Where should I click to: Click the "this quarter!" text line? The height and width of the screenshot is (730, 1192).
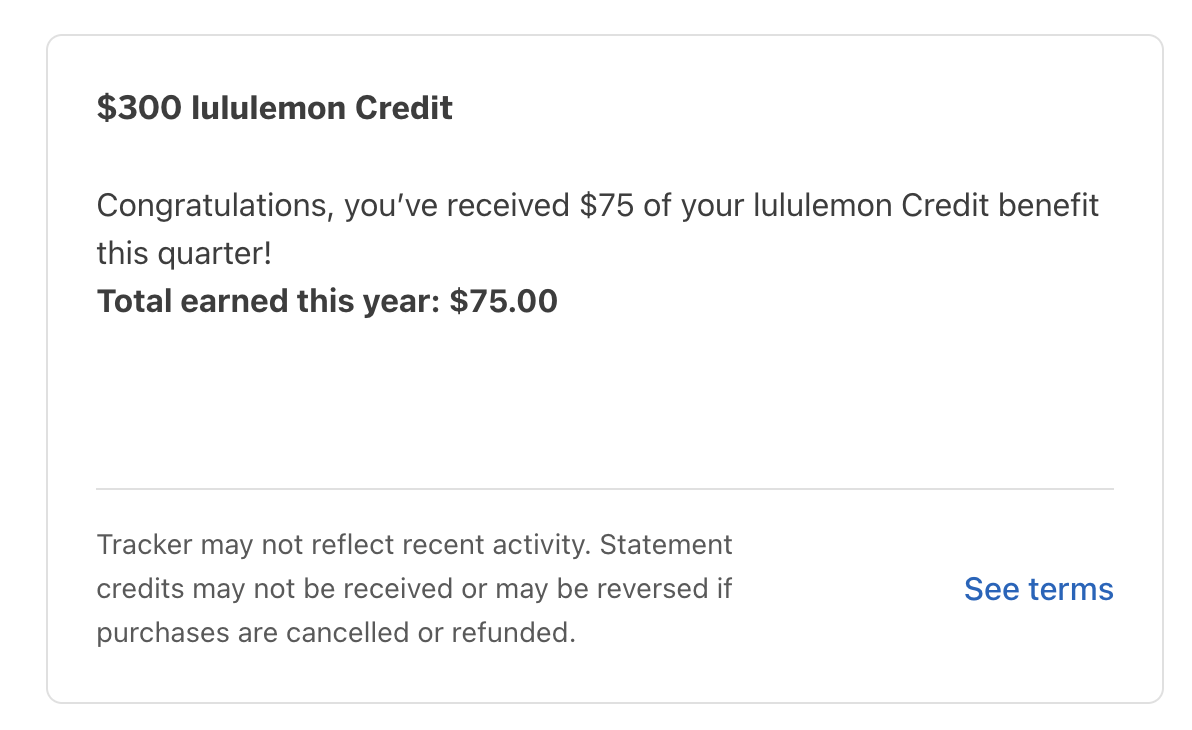click(183, 253)
